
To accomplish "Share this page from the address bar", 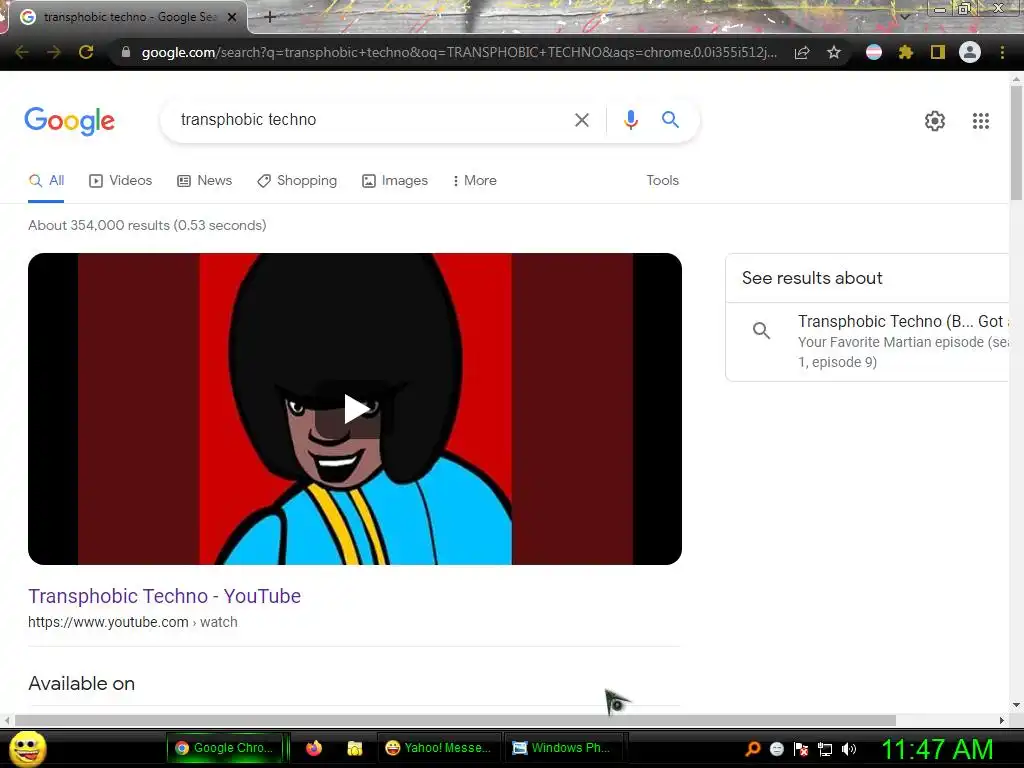I will click(x=802, y=52).
